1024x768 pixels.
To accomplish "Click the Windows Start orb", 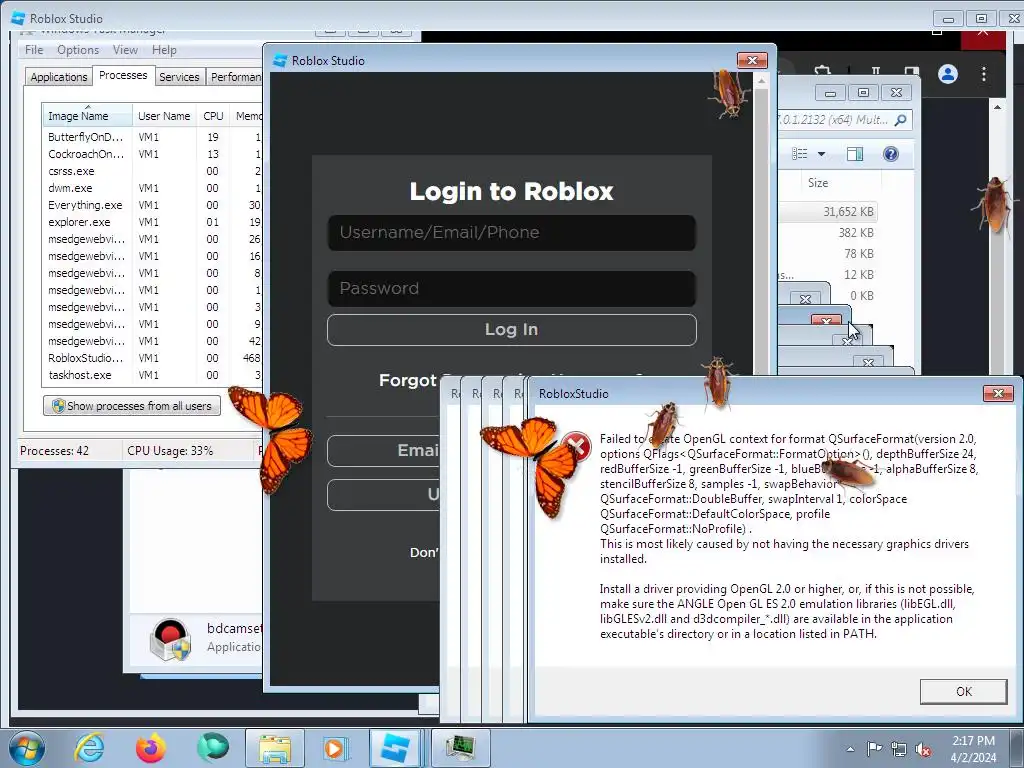I will 27,748.
